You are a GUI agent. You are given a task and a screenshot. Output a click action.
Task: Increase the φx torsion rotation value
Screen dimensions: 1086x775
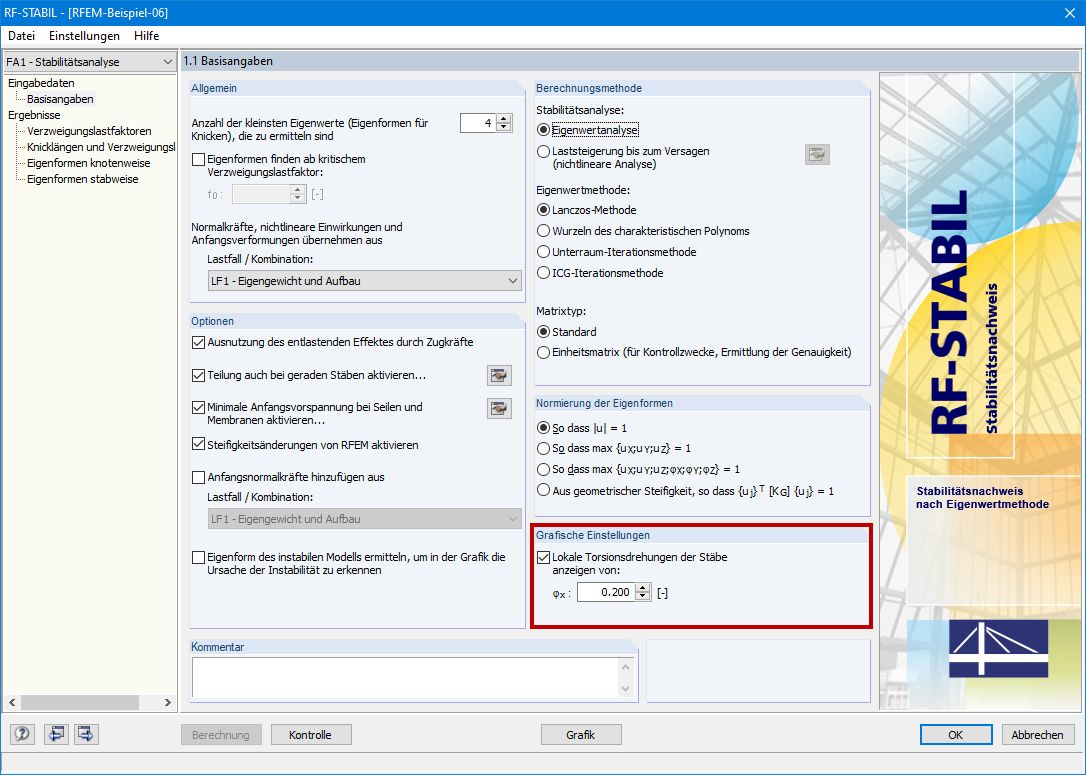click(643, 588)
